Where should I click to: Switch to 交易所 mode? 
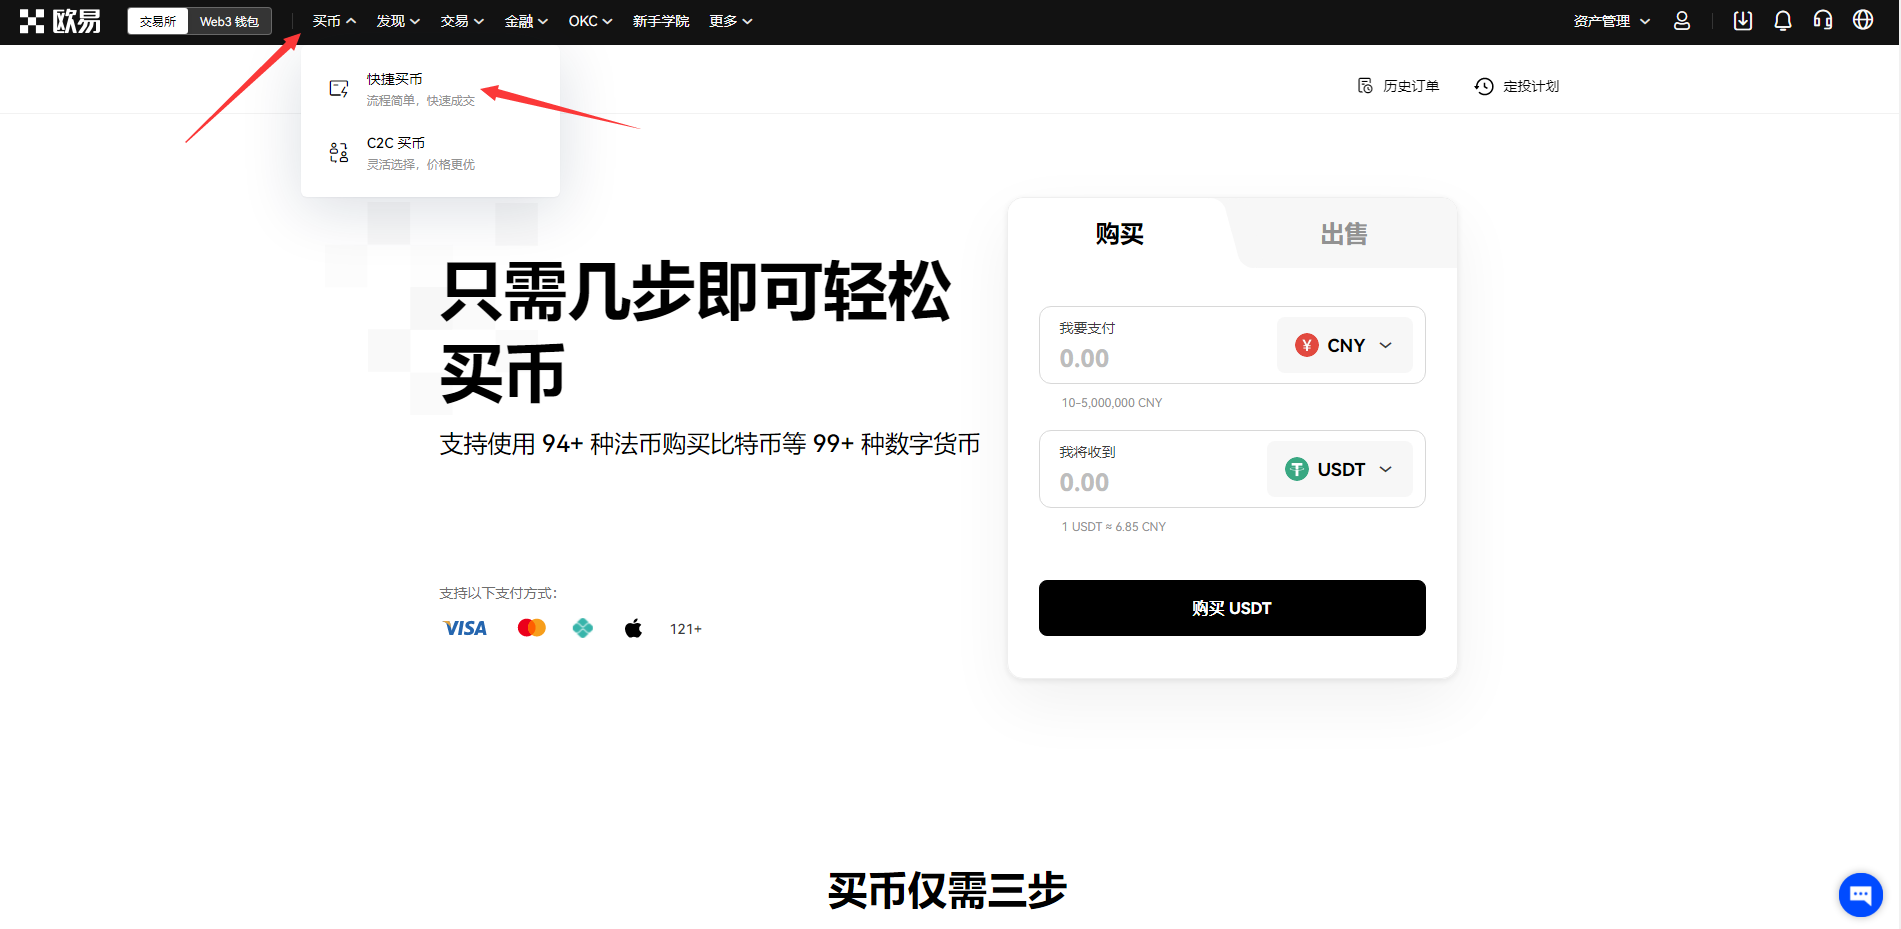pyautogui.click(x=158, y=21)
